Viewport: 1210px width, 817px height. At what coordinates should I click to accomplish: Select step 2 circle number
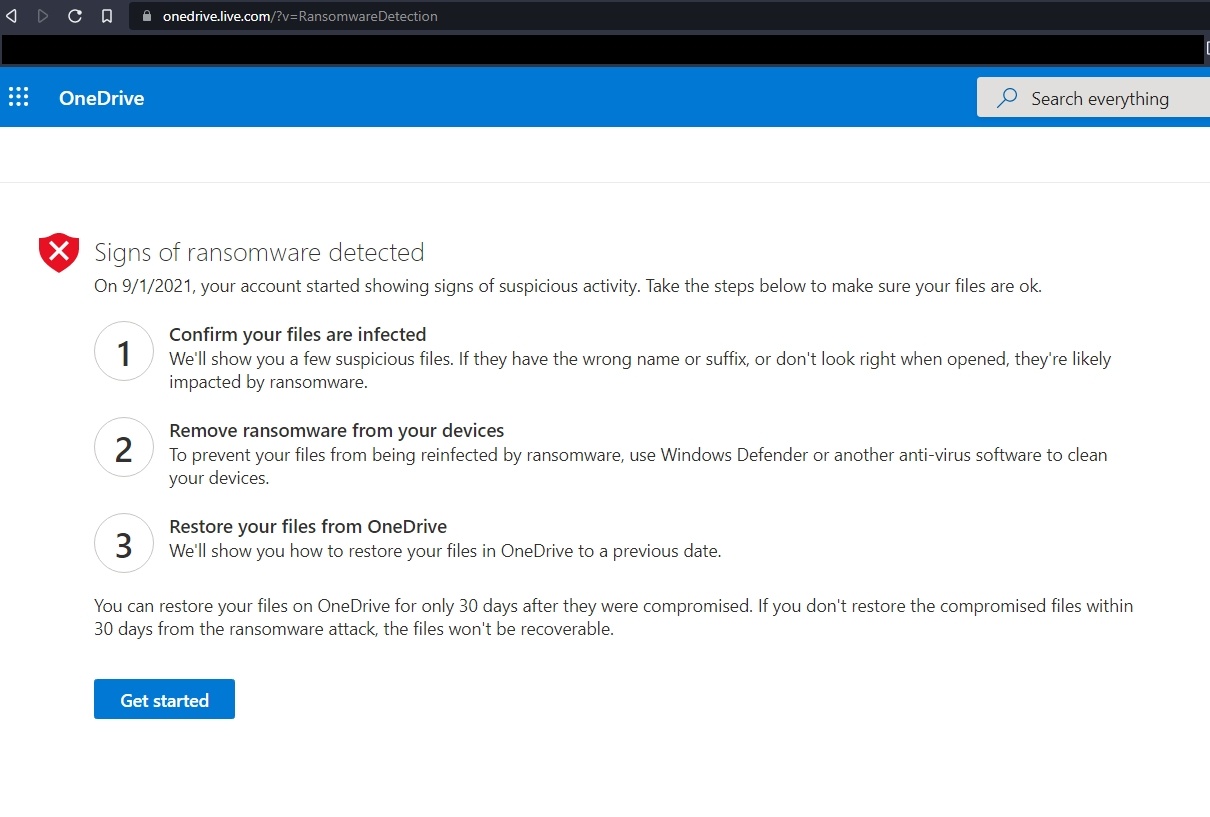click(x=124, y=448)
